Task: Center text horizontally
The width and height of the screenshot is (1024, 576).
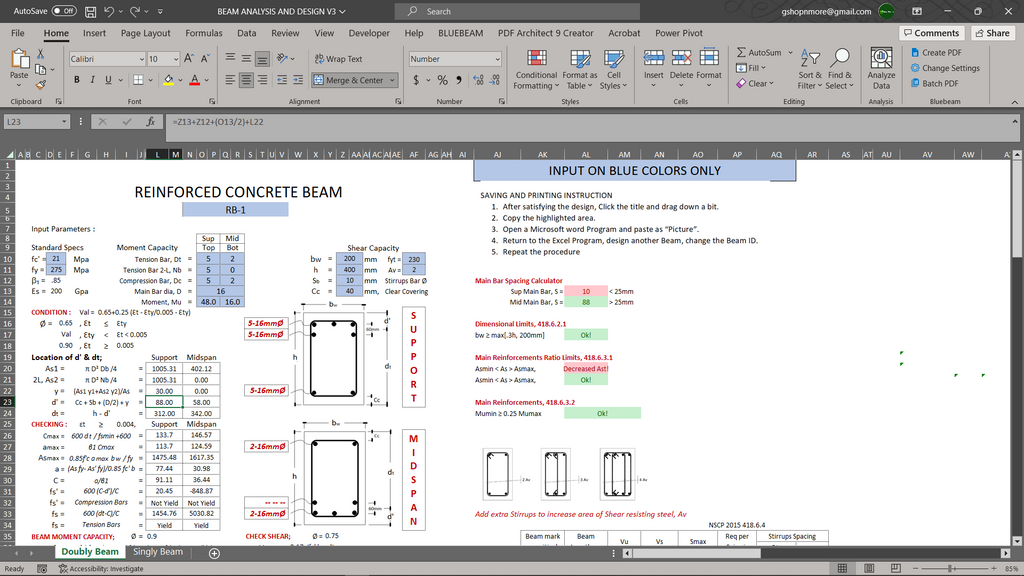Action: (x=246, y=80)
